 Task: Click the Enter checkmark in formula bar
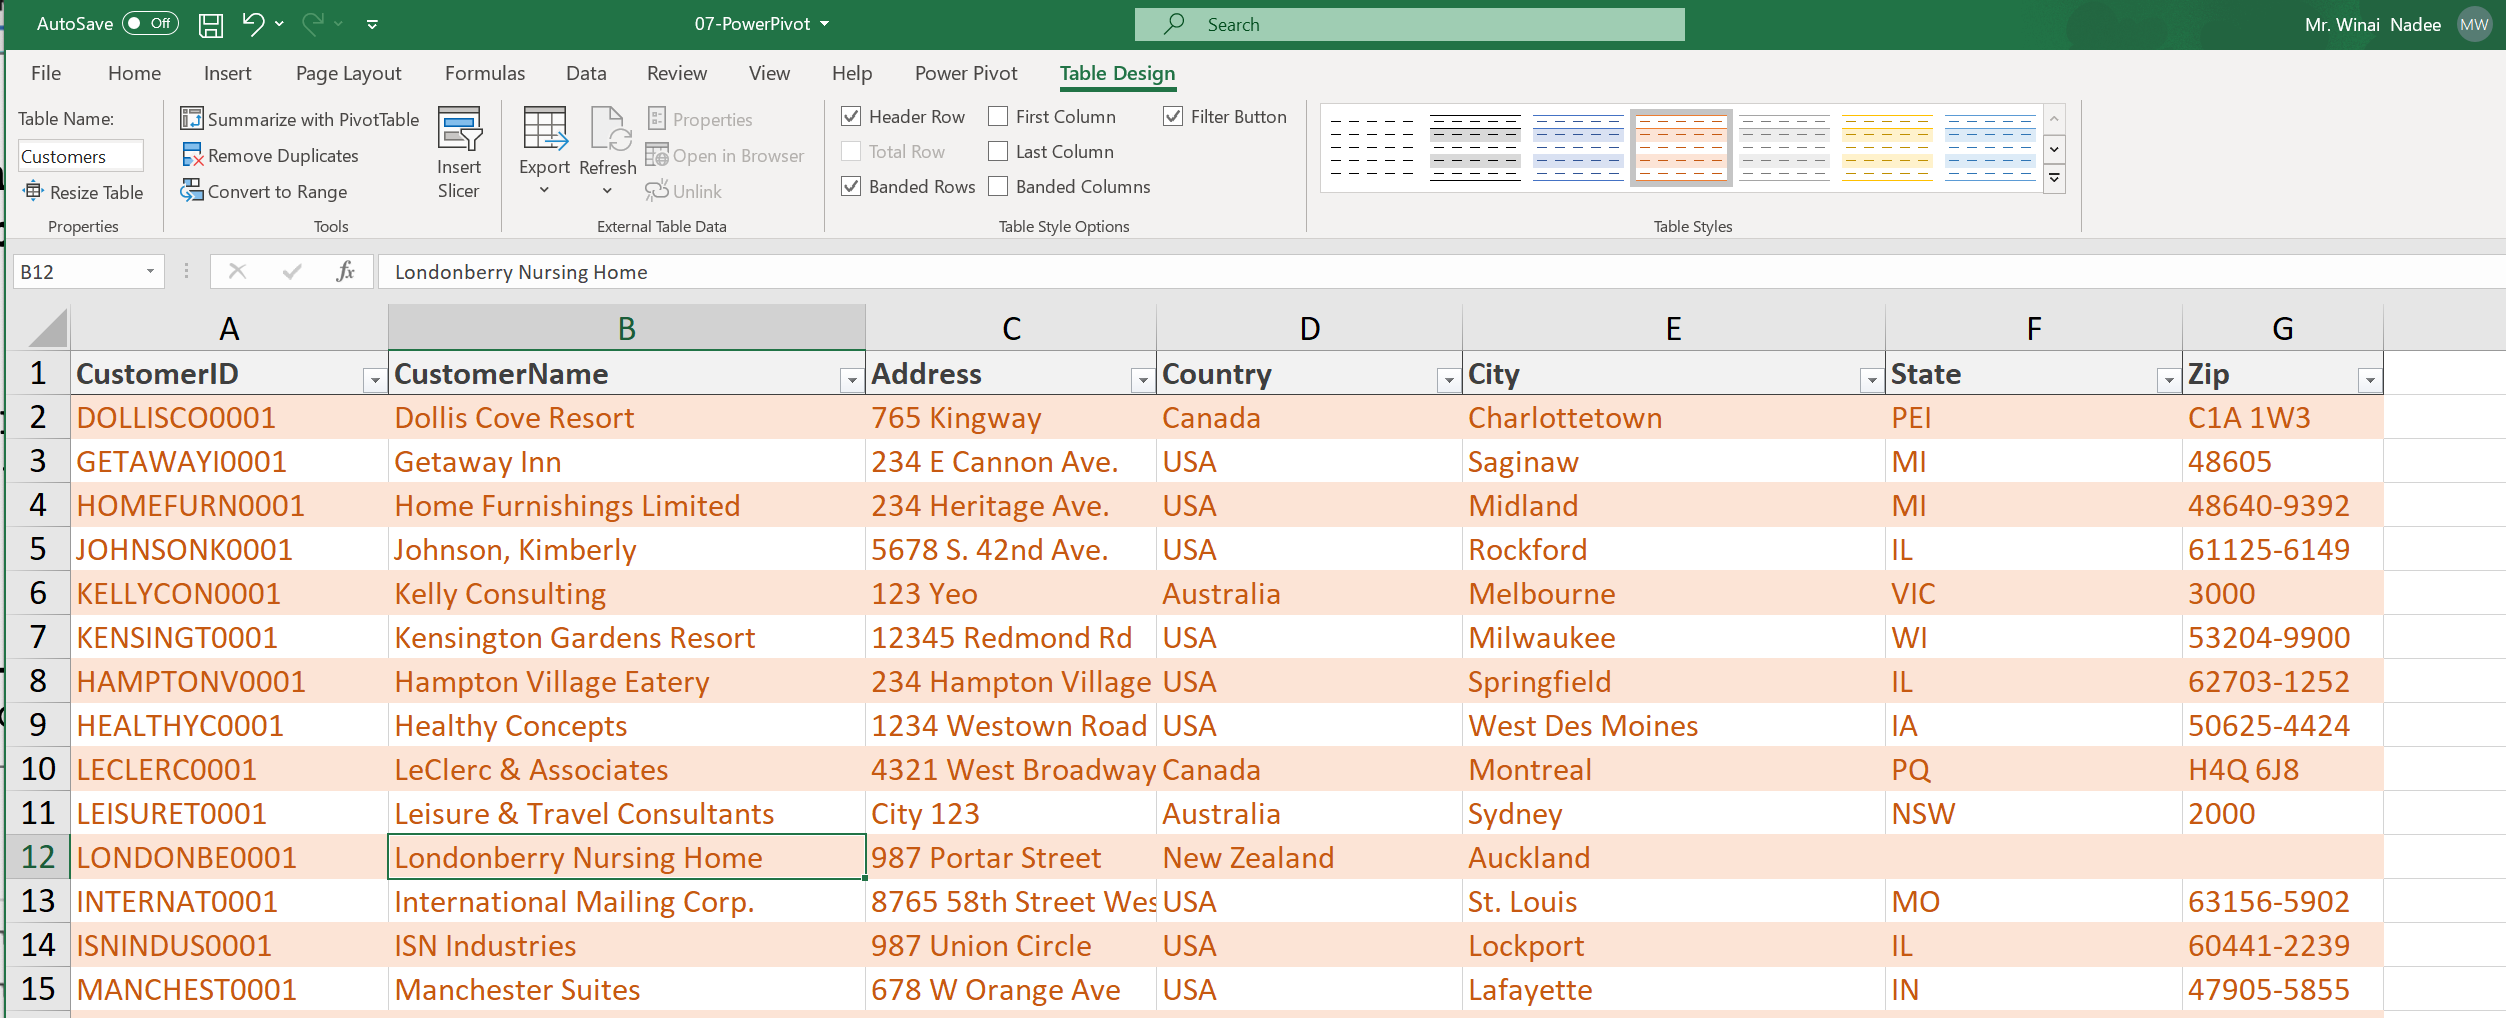point(292,271)
